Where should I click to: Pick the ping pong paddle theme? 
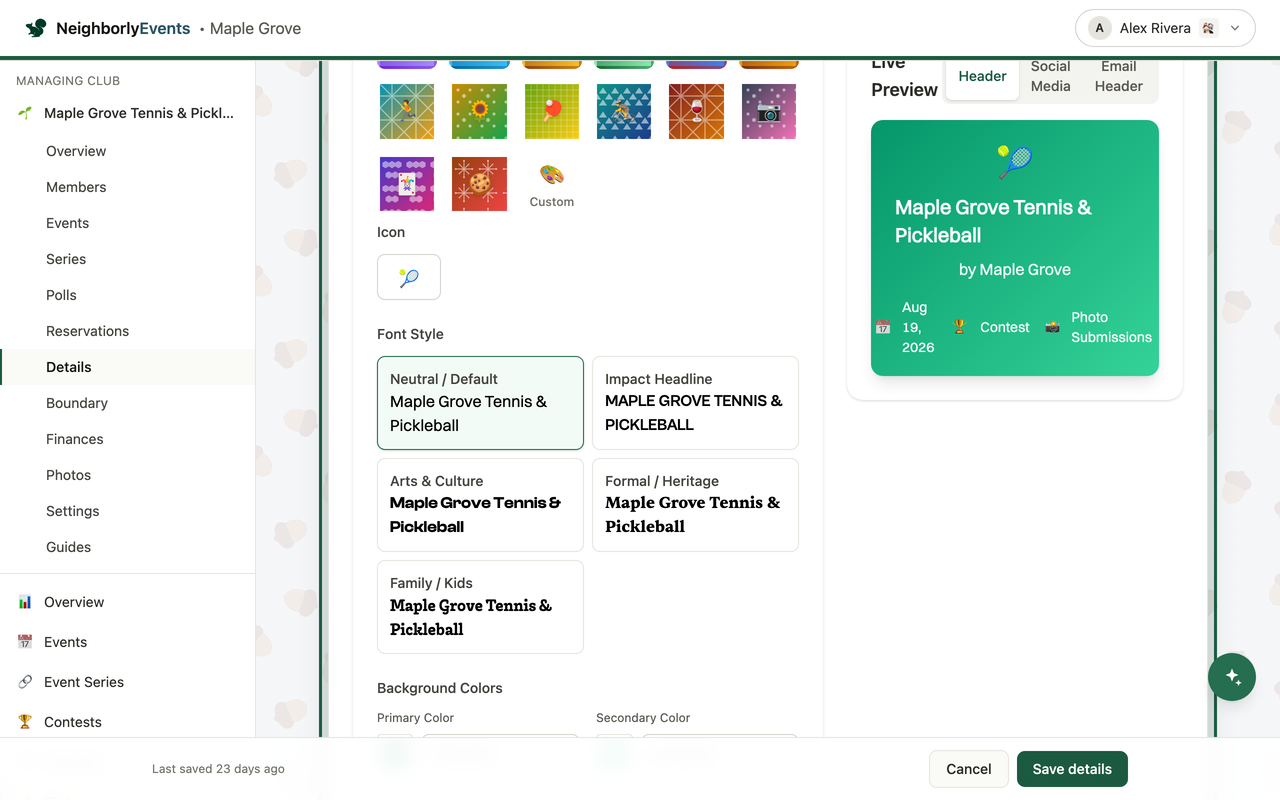point(552,111)
